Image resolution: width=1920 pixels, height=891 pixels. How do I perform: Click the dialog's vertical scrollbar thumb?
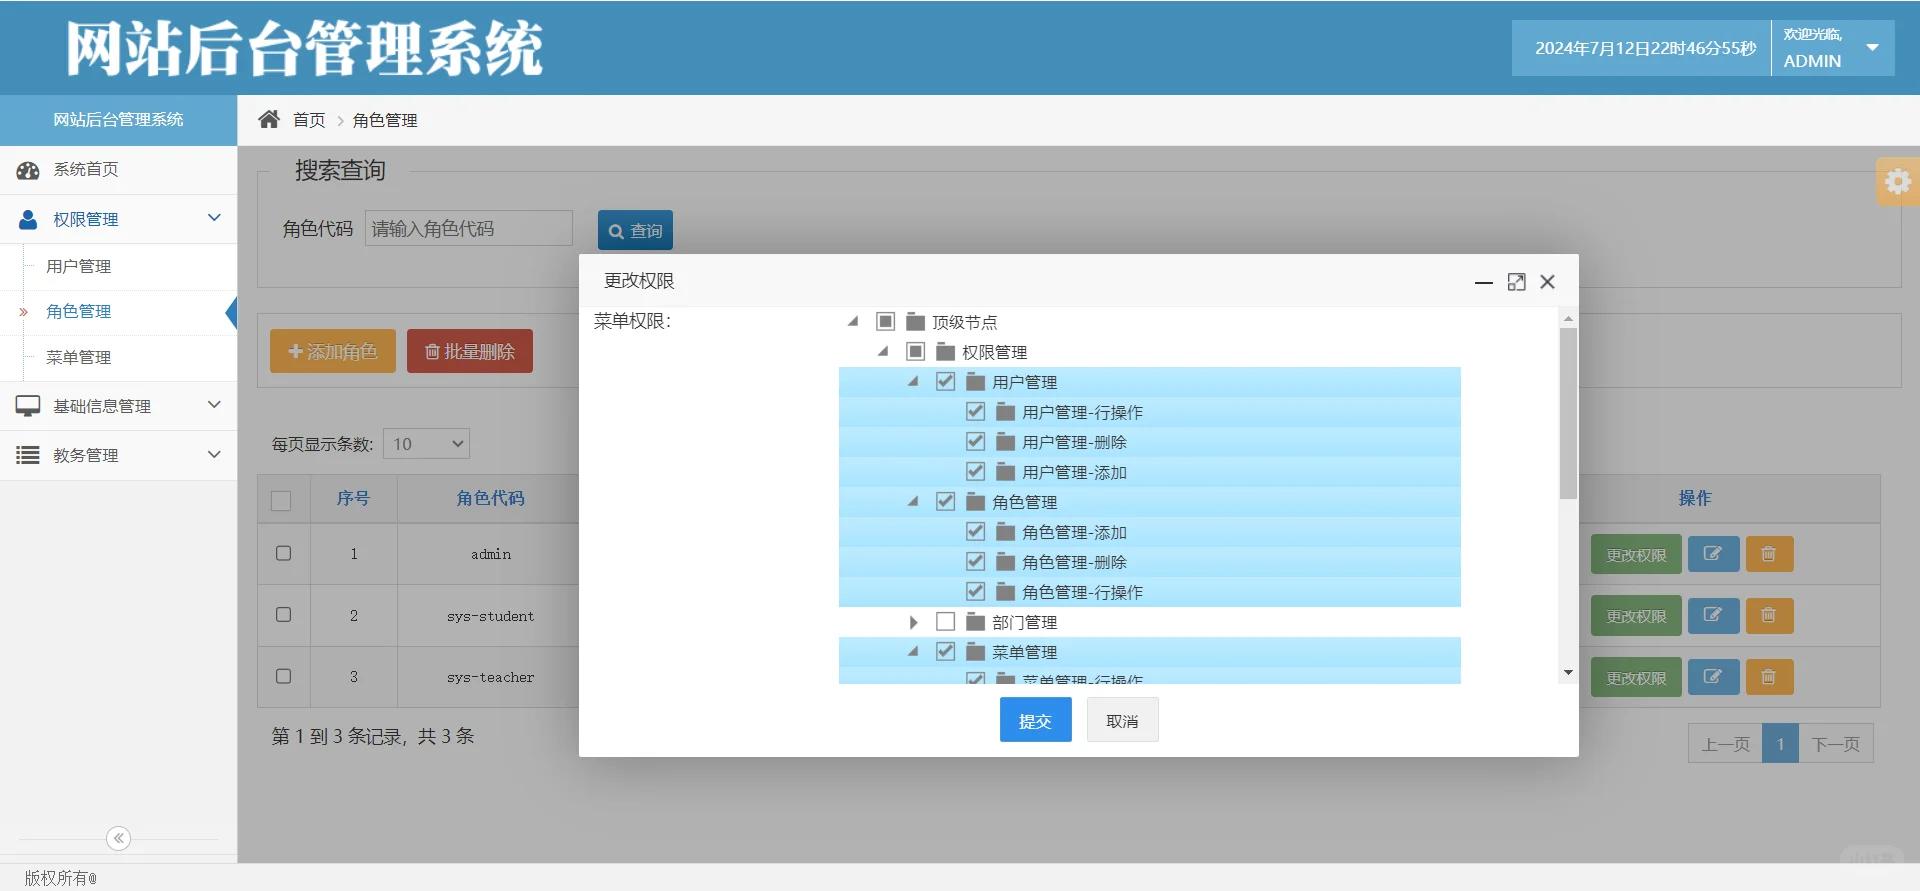tap(1568, 413)
